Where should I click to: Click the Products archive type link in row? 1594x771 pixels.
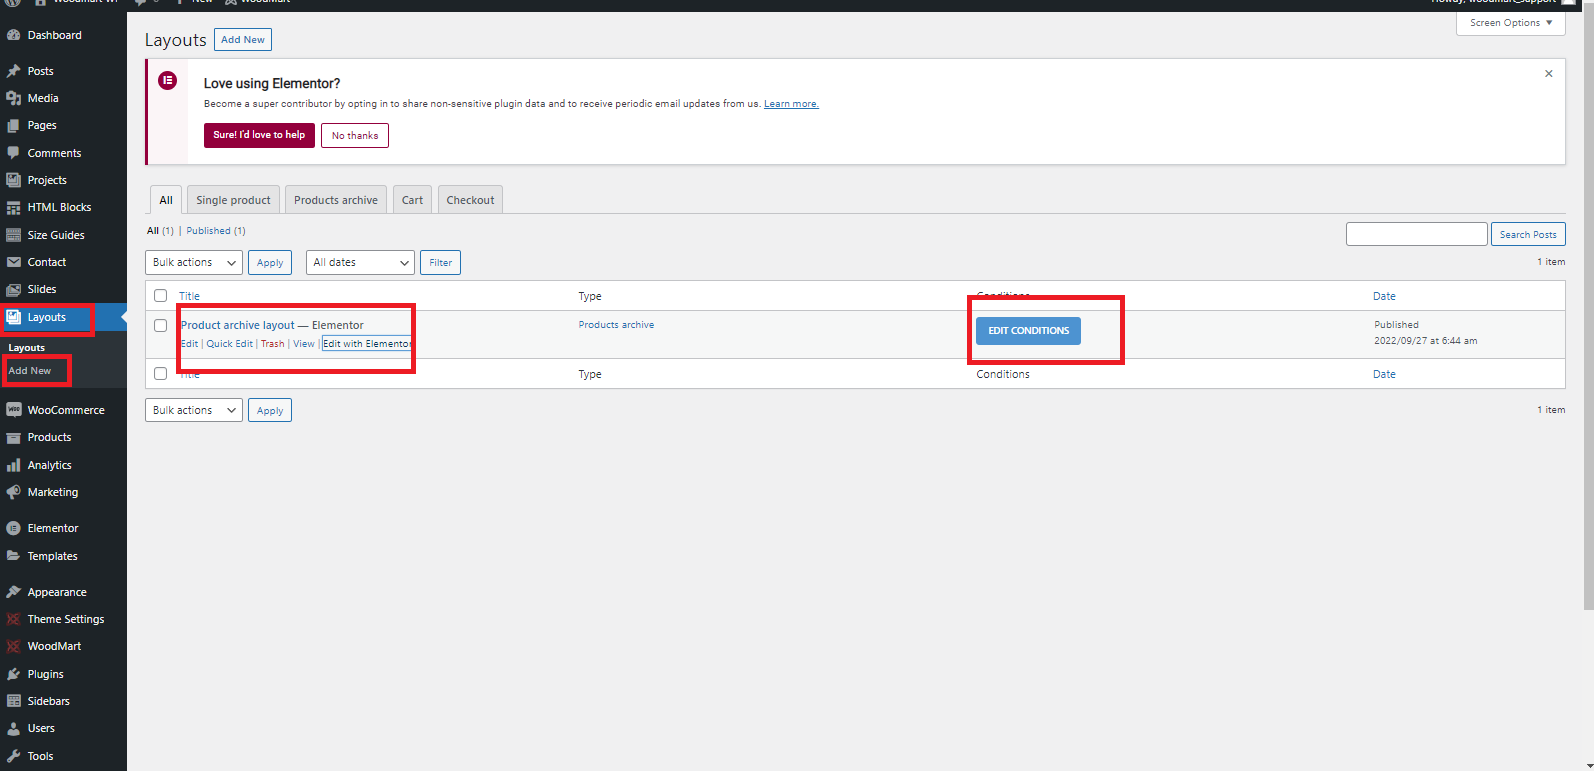[616, 325]
